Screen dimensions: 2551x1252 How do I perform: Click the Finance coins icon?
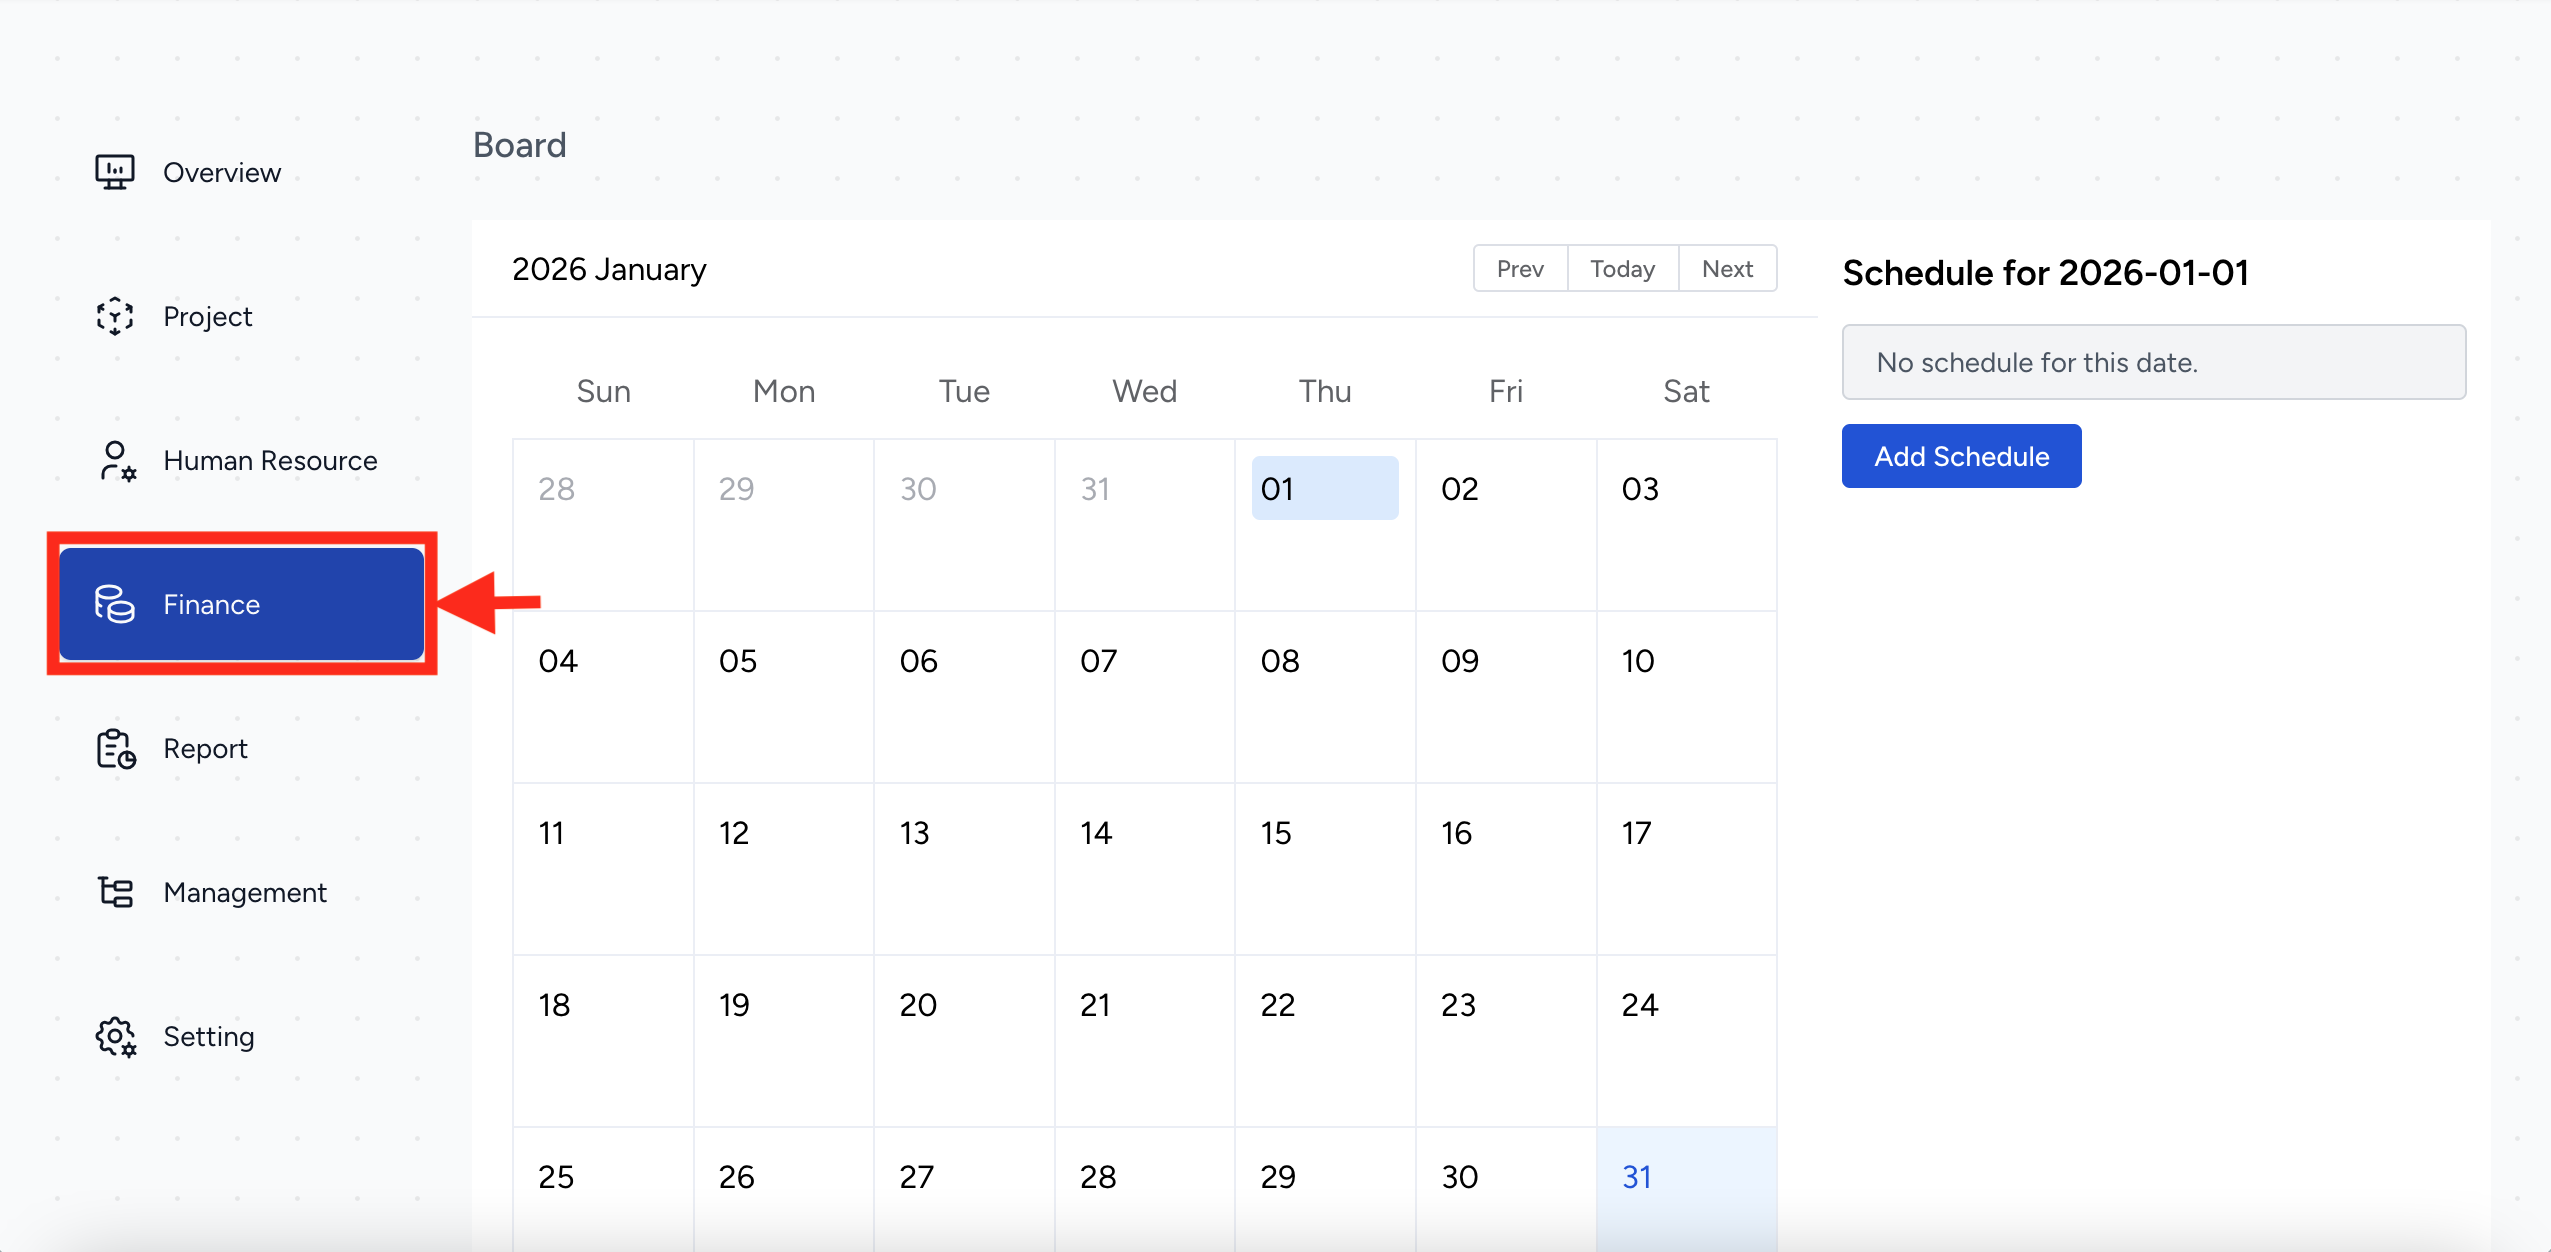tap(115, 604)
